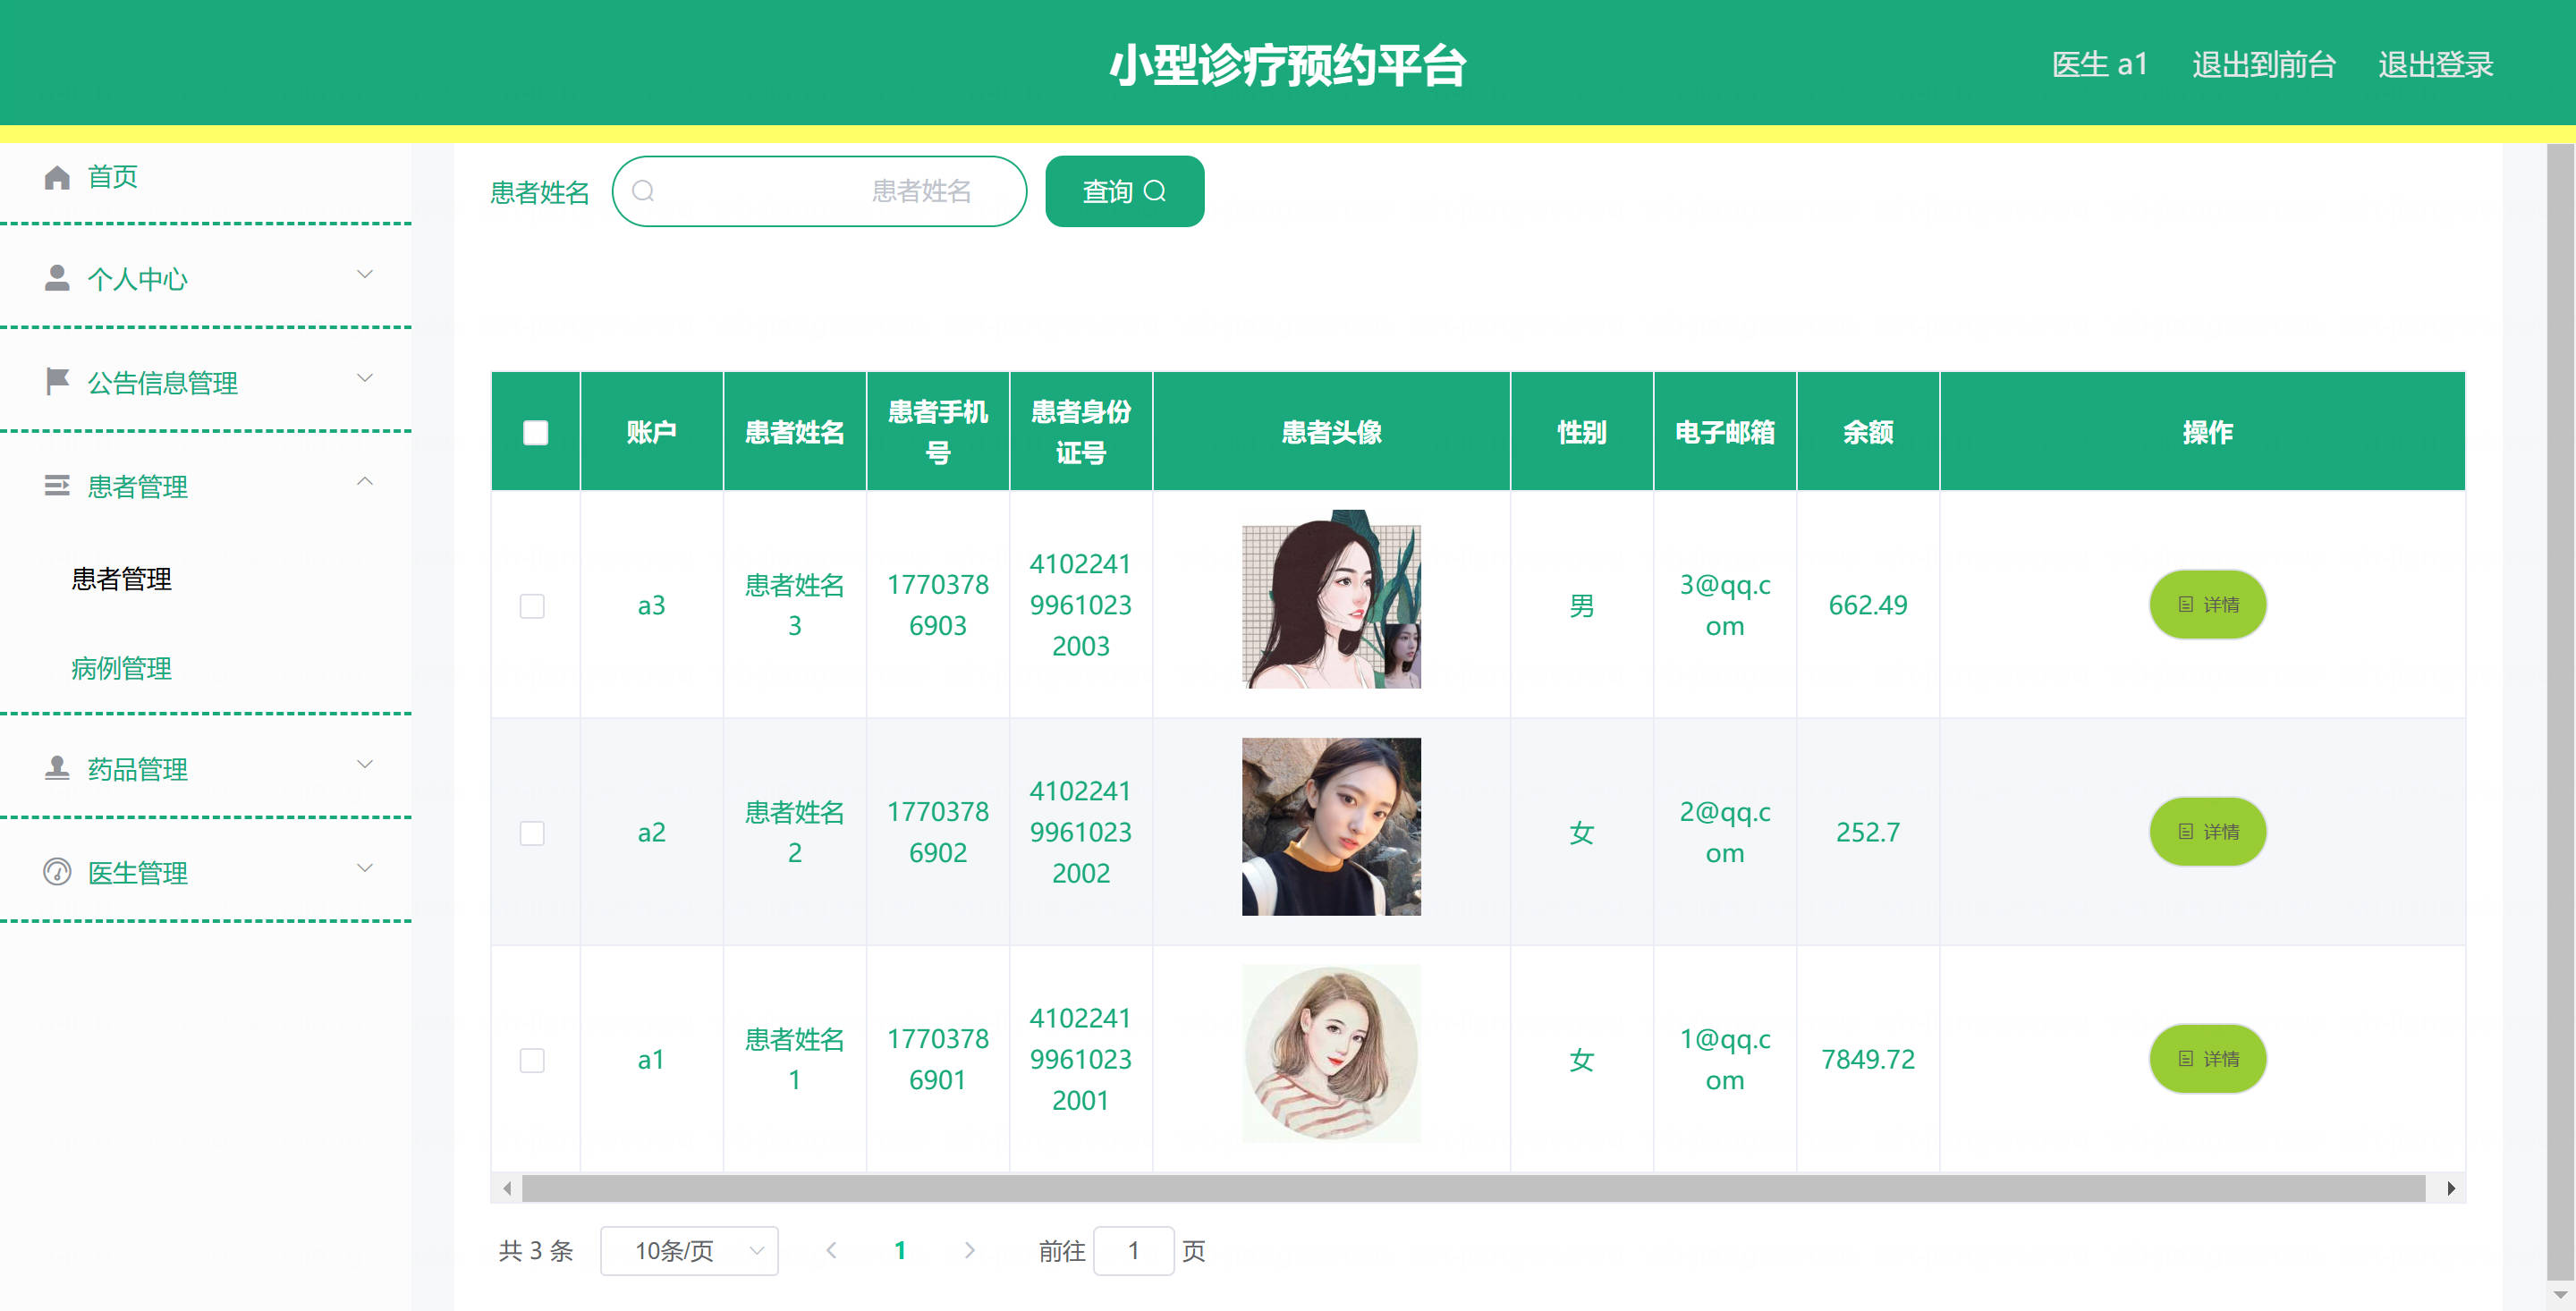The height and width of the screenshot is (1311, 2576).
Task: Go to previous page arrow in pagination
Action: click(831, 1250)
